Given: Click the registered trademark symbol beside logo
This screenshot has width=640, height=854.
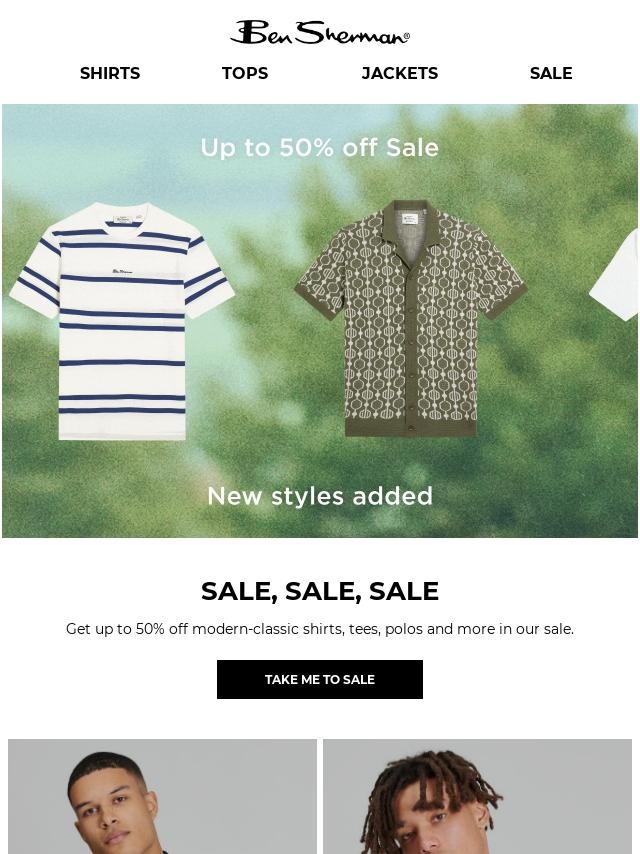Looking at the screenshot, I should coord(406,37).
